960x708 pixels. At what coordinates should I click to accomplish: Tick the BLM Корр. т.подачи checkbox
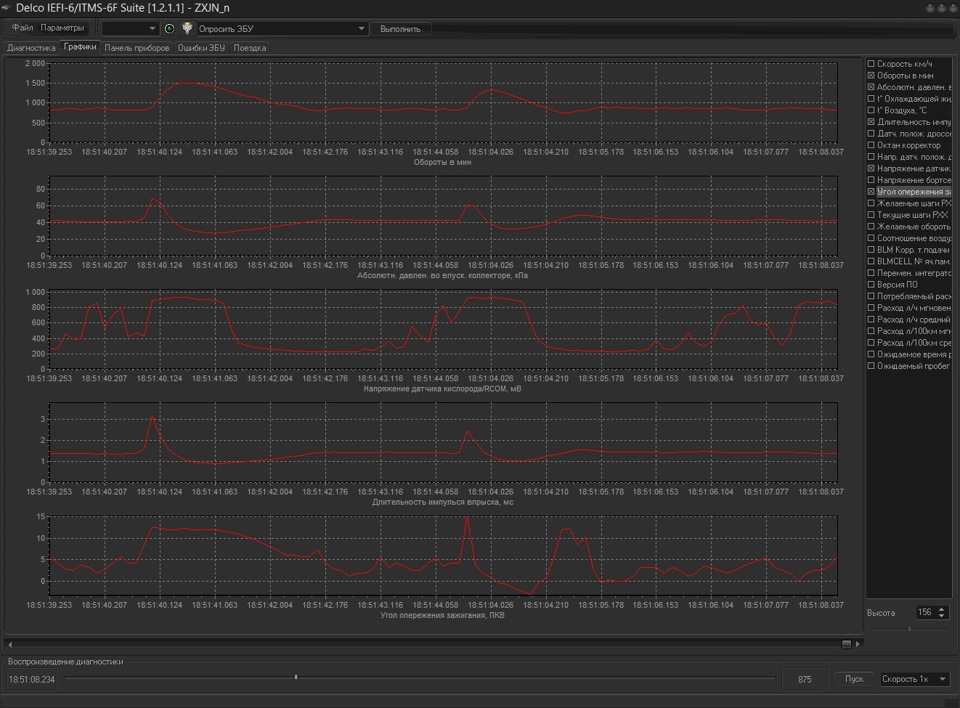tap(871, 250)
